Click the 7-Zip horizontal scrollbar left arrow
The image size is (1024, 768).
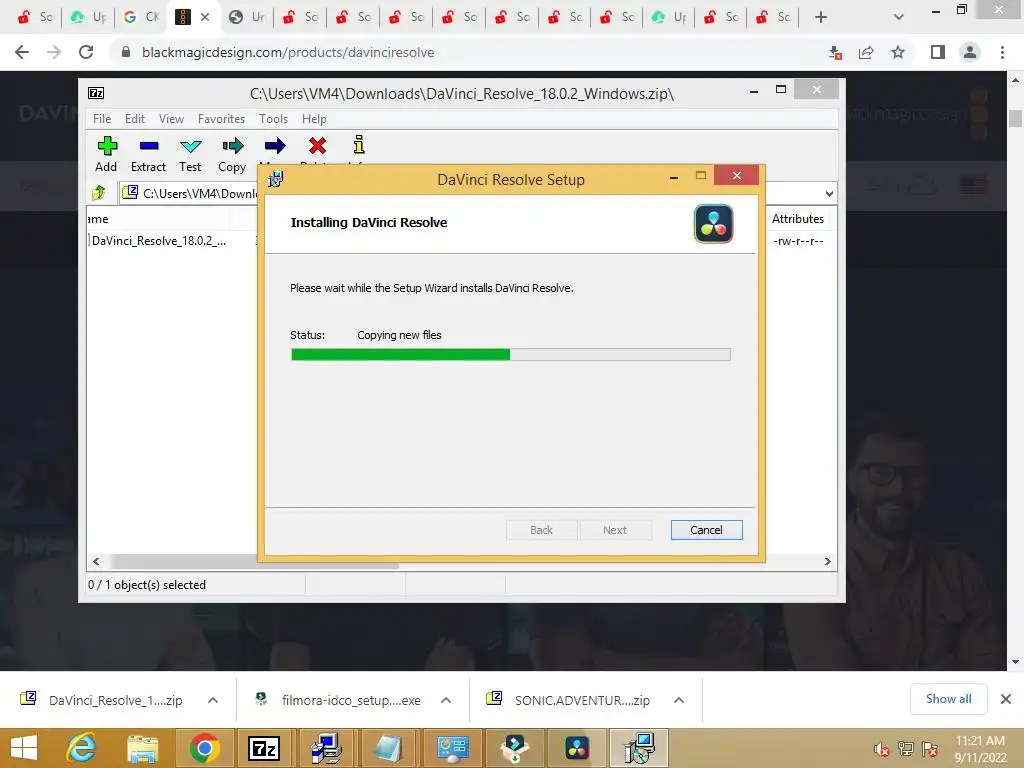pos(97,561)
